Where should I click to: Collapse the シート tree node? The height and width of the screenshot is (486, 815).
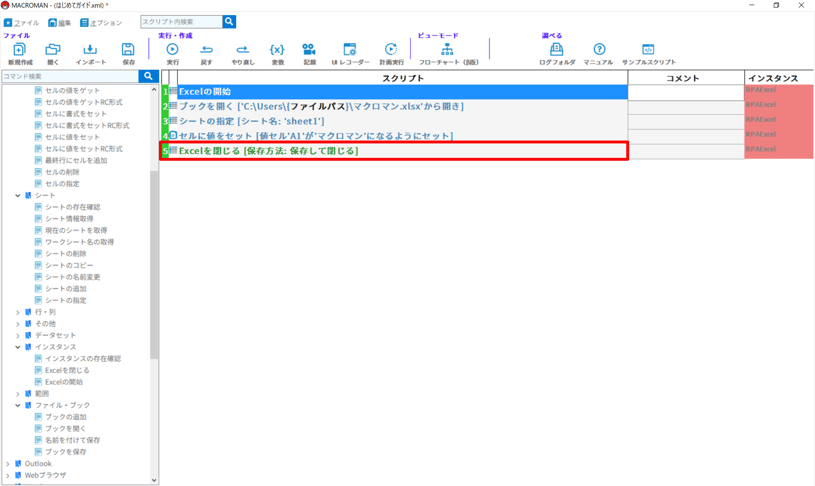(18, 196)
